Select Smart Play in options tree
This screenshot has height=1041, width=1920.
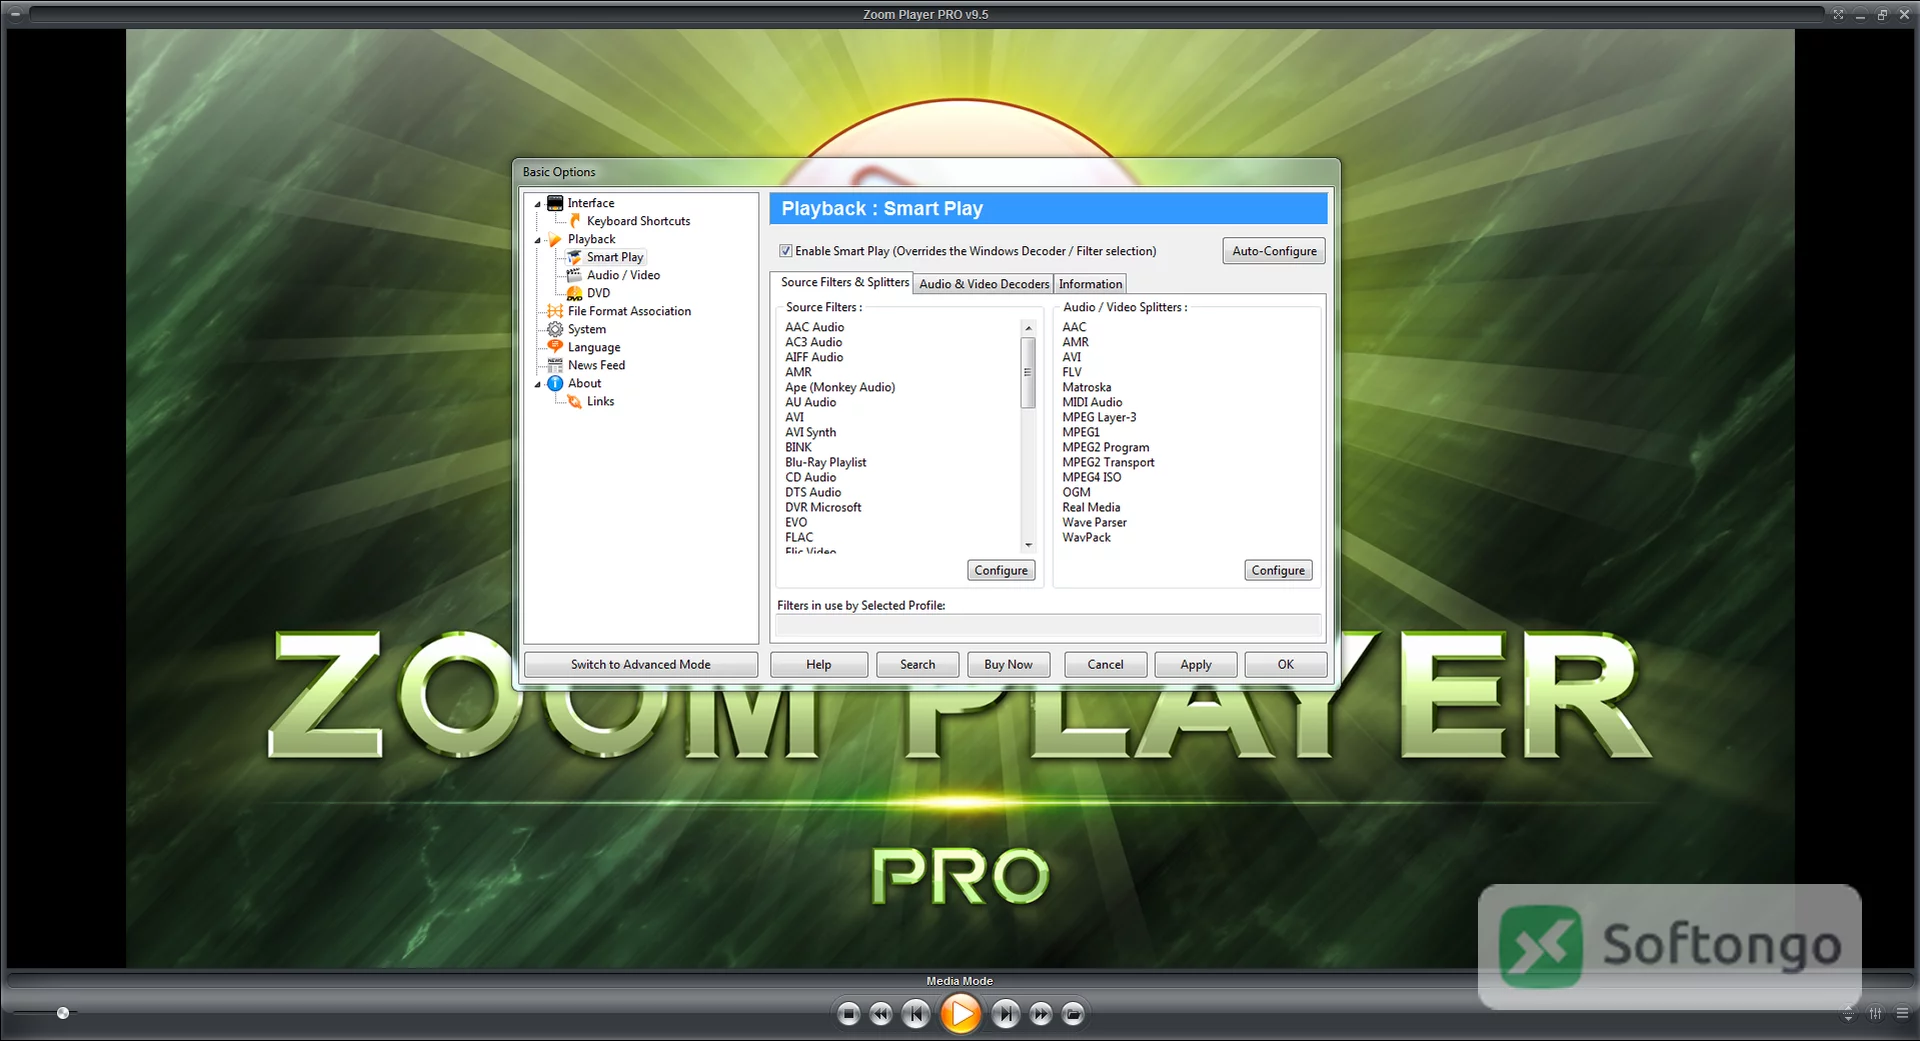pos(615,257)
